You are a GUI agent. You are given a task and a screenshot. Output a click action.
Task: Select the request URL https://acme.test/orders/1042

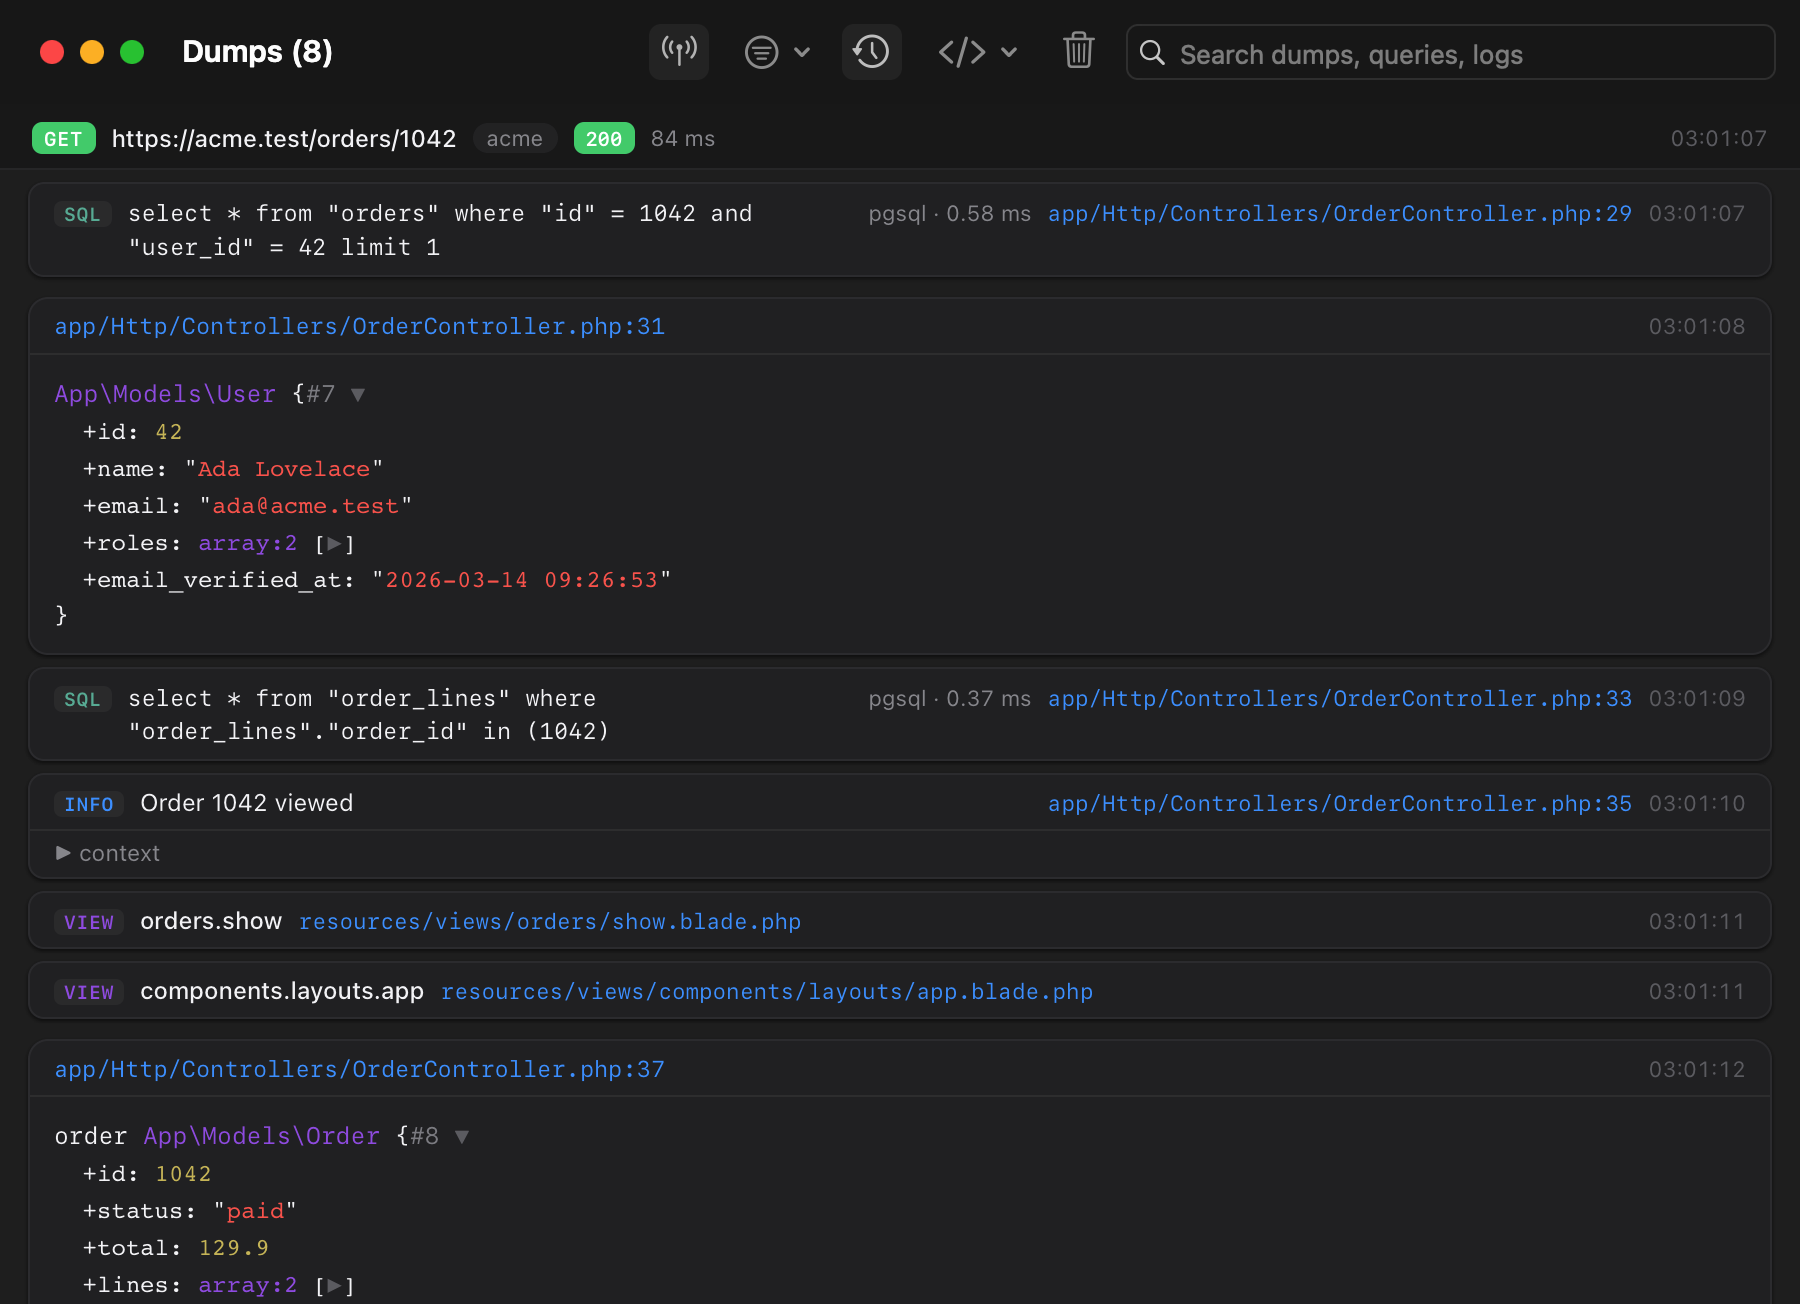point(284,139)
